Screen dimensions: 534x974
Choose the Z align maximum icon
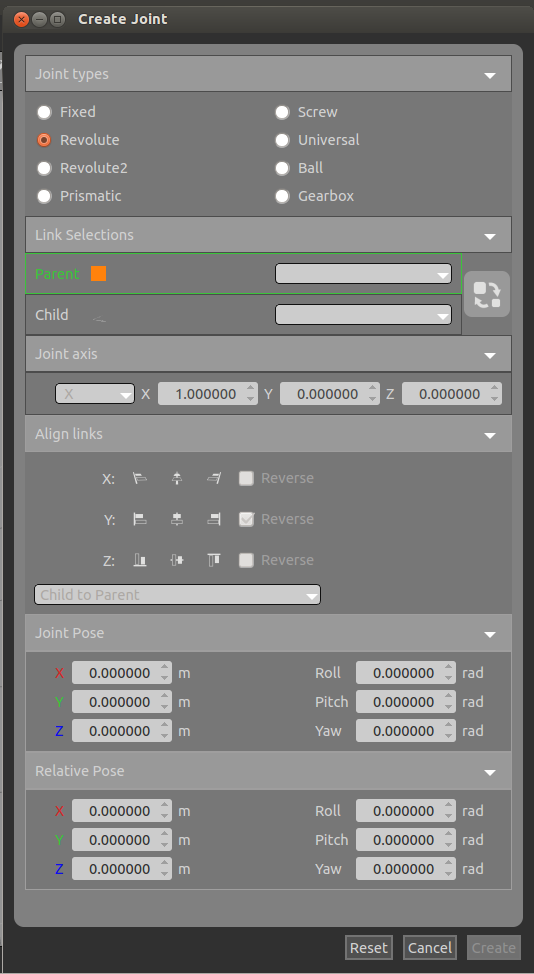tap(214, 560)
